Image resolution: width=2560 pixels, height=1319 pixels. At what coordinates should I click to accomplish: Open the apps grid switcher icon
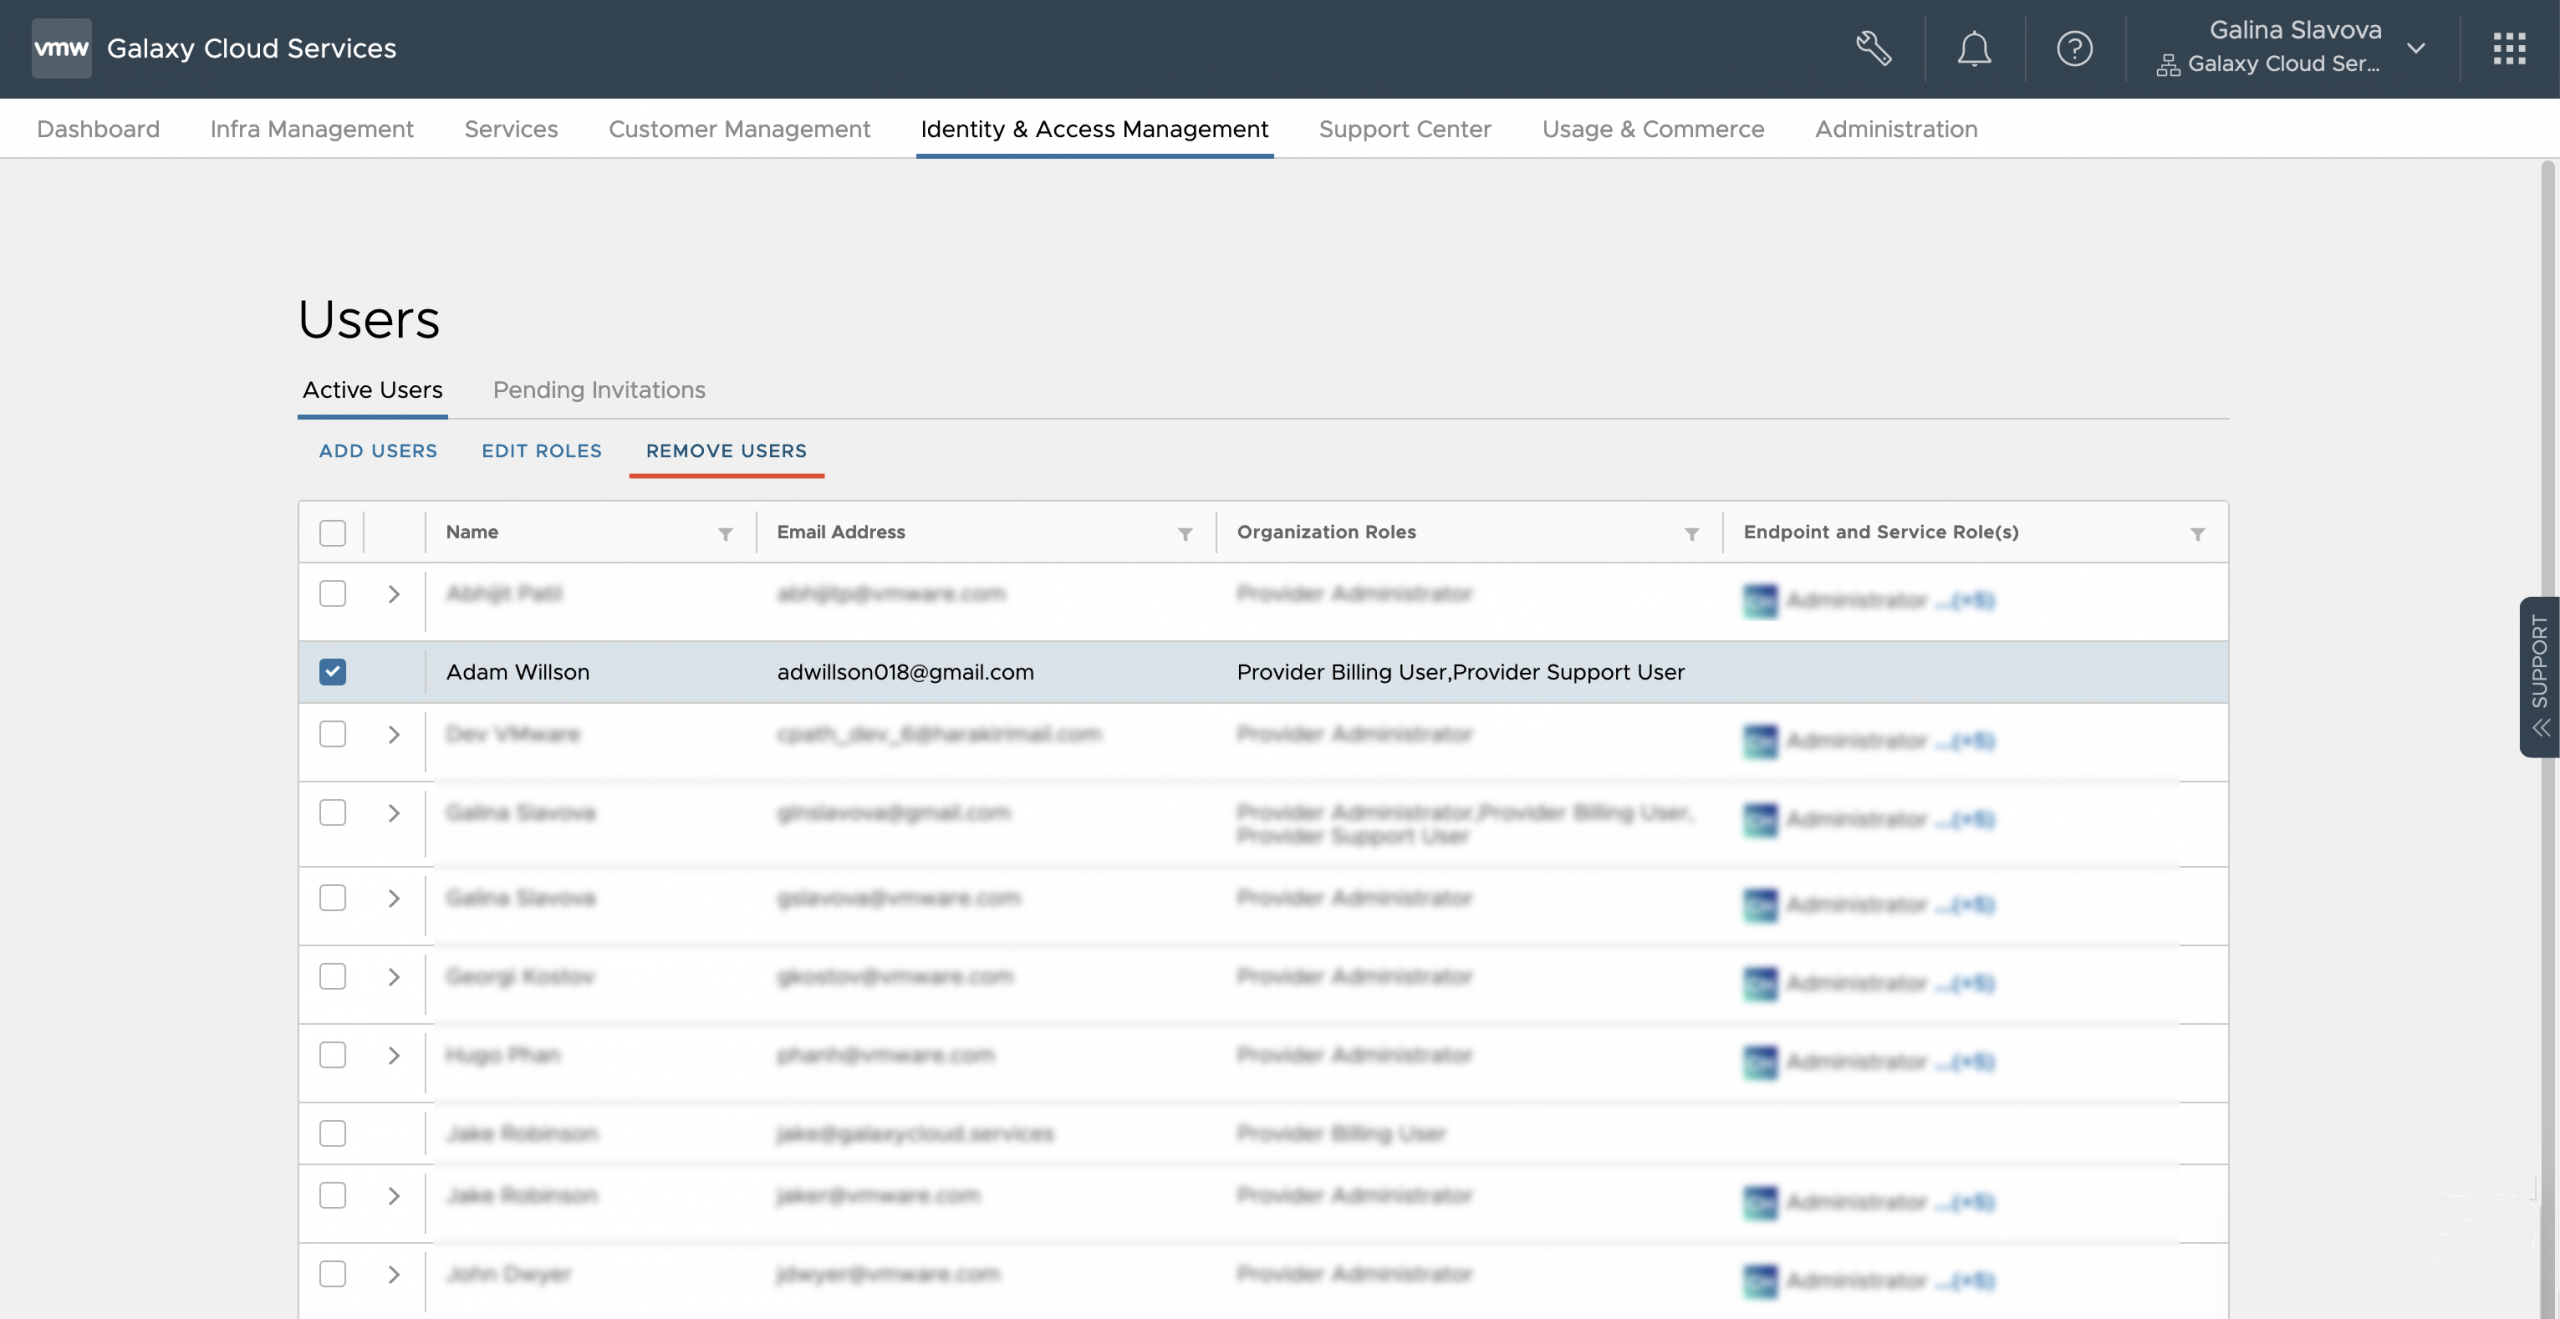[x=2509, y=48]
